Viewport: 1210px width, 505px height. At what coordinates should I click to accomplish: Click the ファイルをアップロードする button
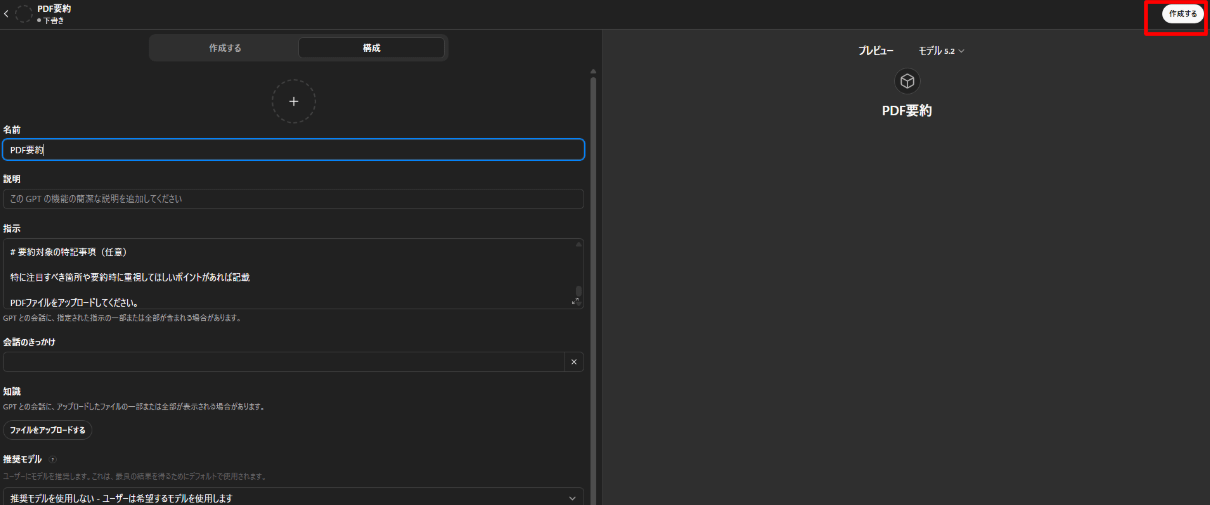click(x=47, y=430)
